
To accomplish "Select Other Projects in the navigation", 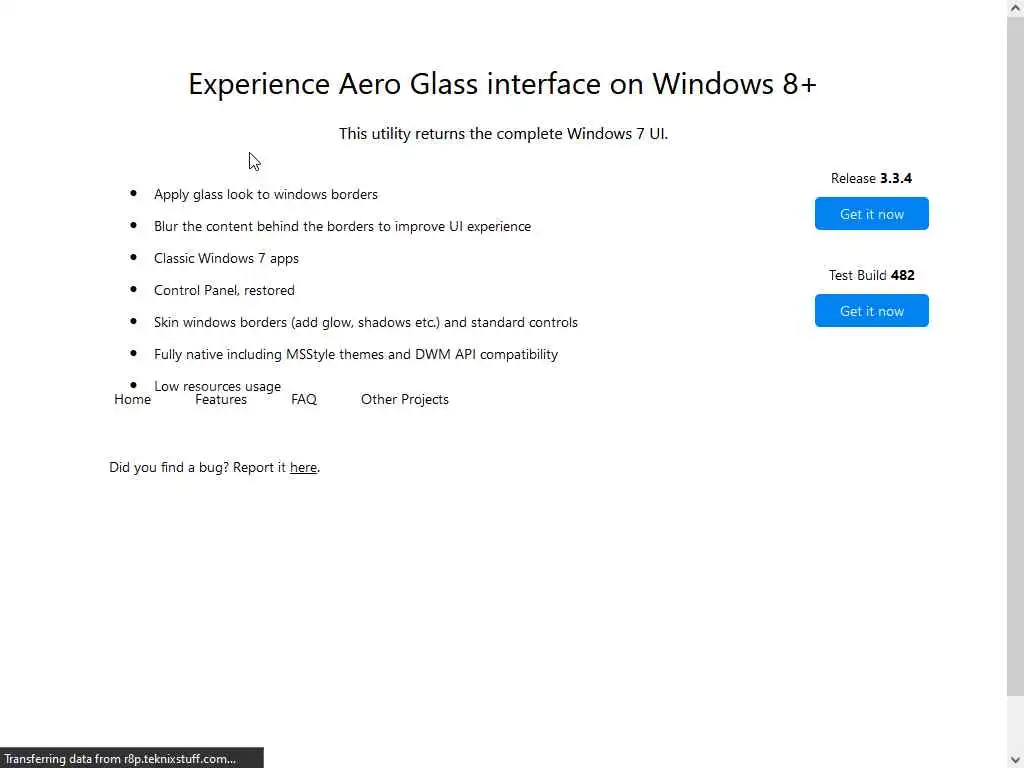I will click(404, 399).
